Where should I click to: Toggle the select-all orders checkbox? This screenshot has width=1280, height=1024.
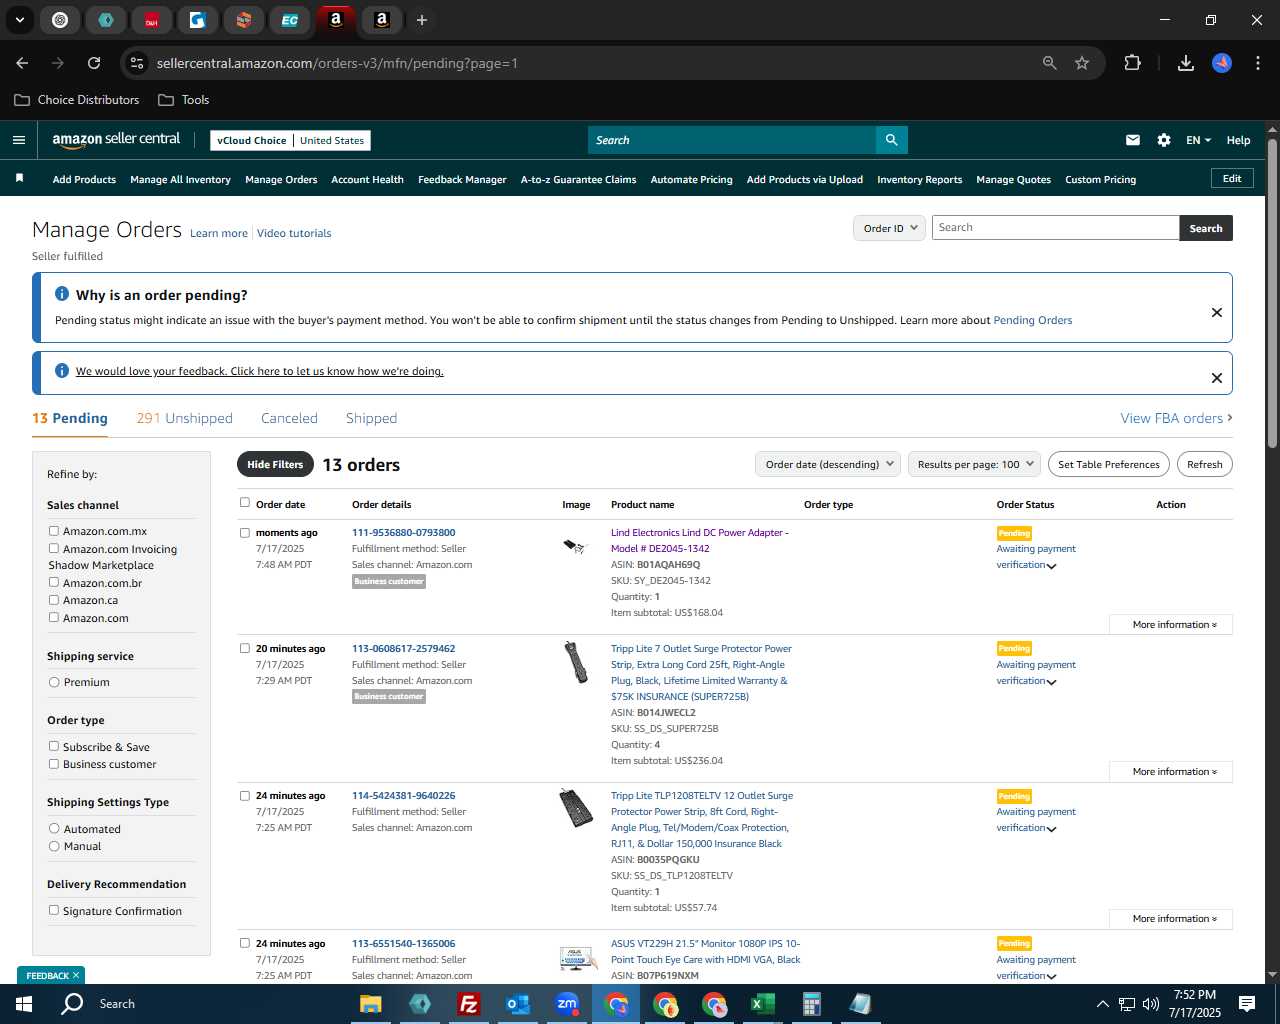[x=245, y=503]
